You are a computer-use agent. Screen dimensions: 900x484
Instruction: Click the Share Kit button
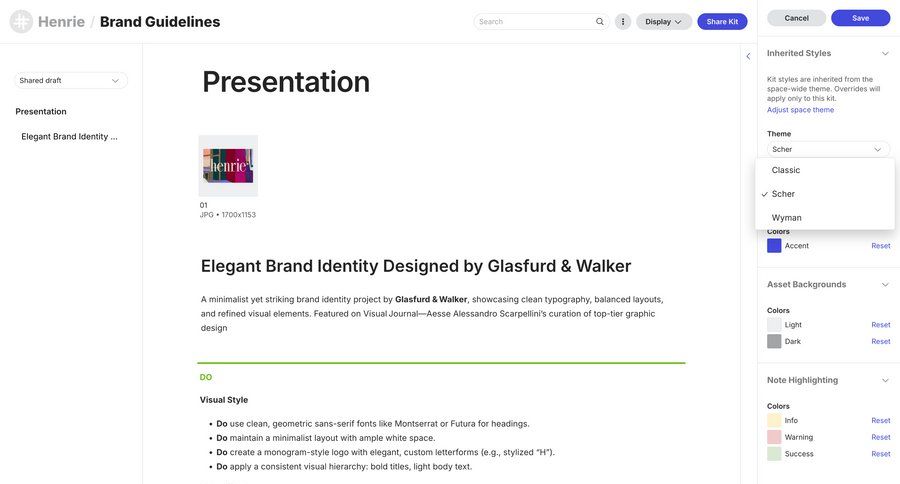coord(722,21)
